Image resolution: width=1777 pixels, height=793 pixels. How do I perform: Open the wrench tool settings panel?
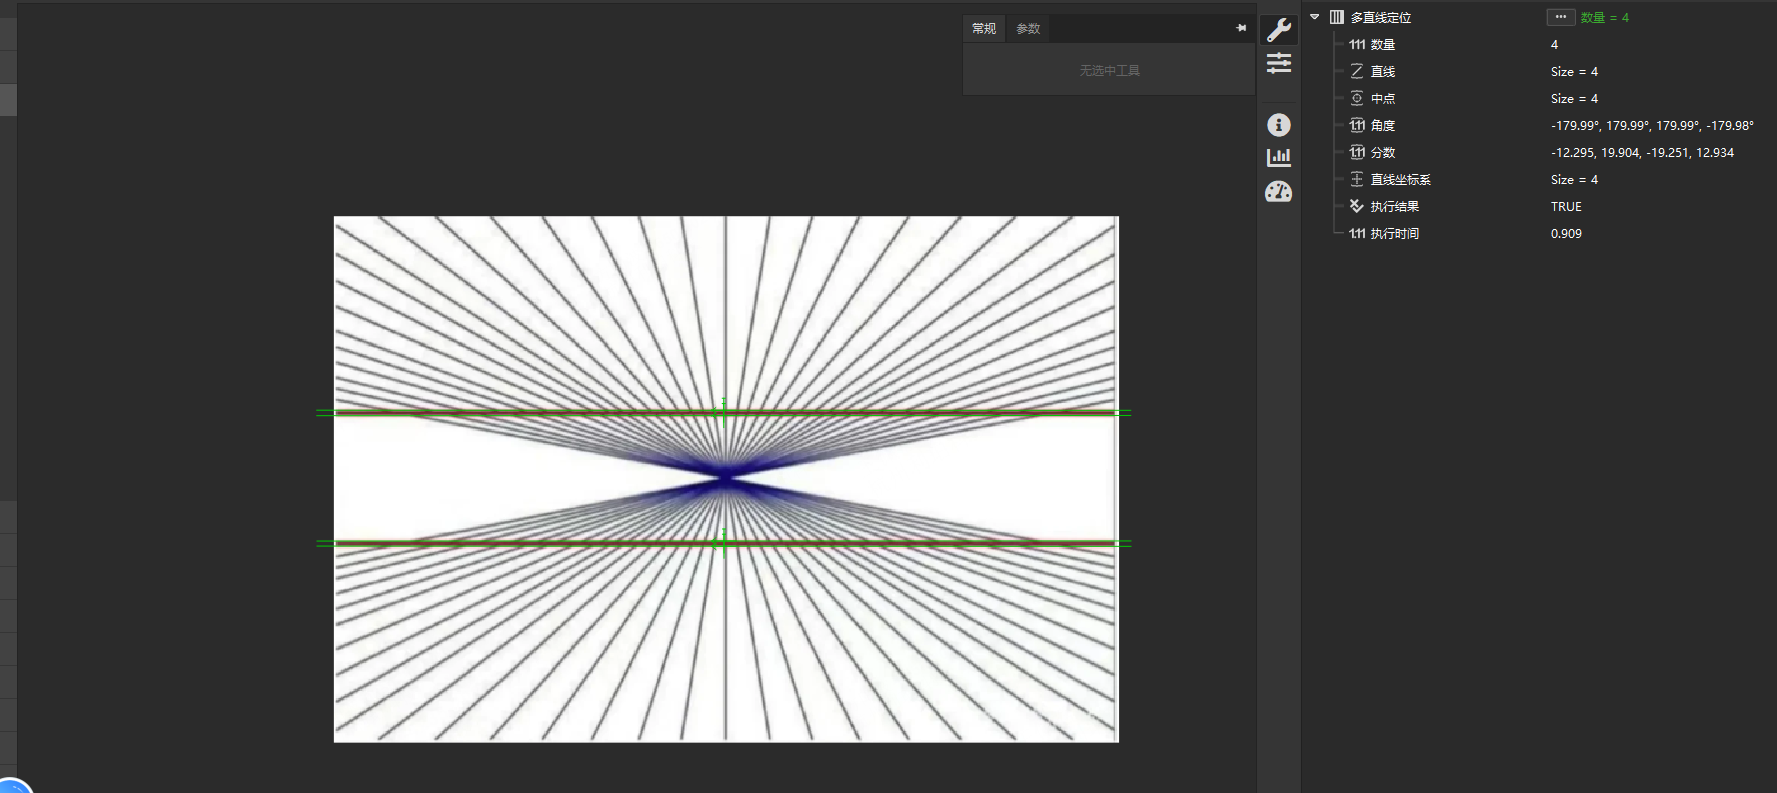coord(1278,30)
